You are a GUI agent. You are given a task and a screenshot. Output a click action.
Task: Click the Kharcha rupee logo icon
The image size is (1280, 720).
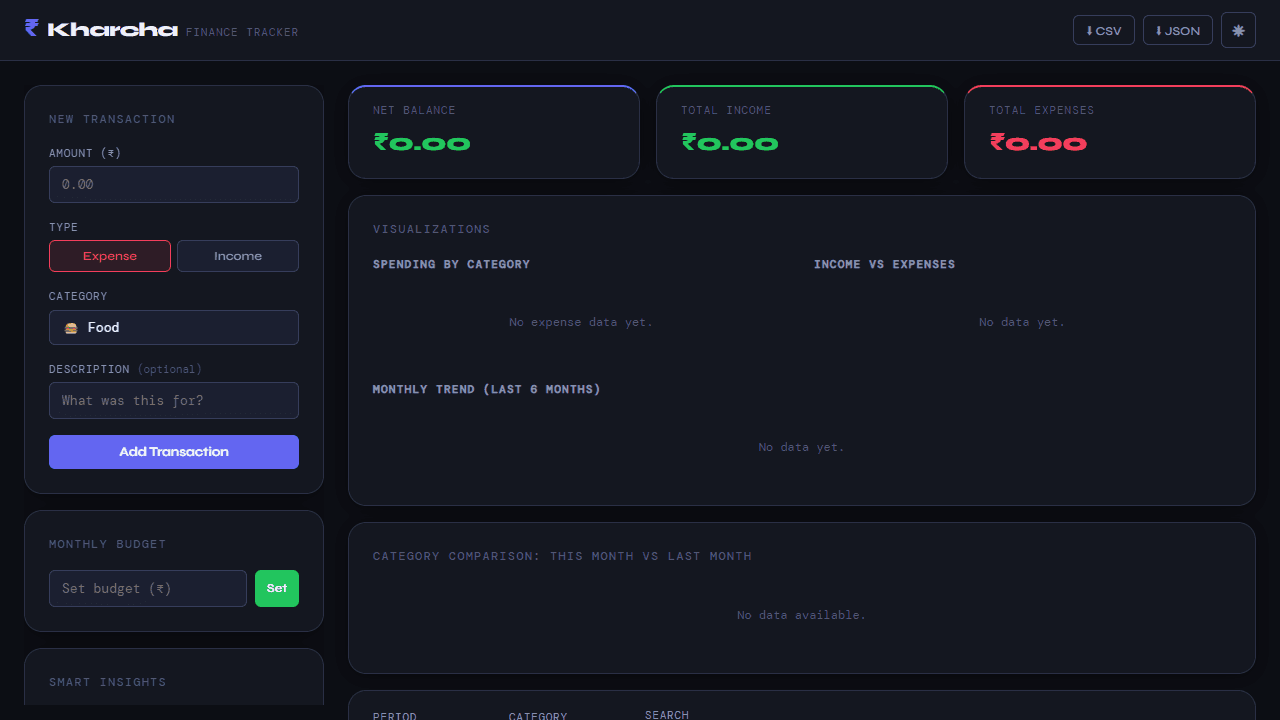pos(32,28)
